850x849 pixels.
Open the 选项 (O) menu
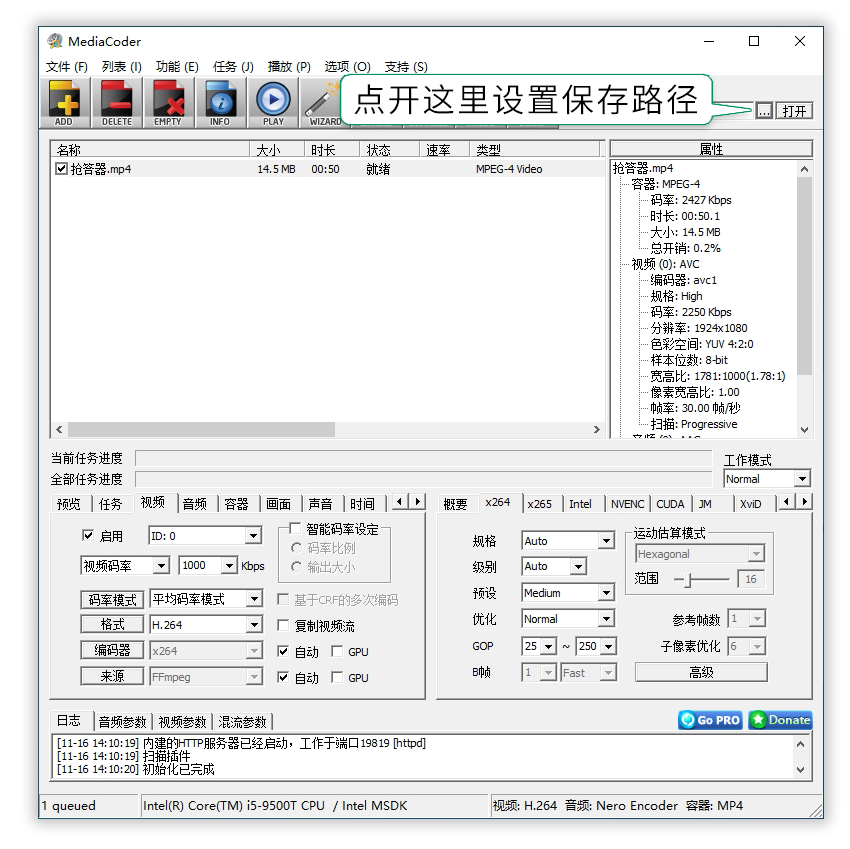pyautogui.click(x=347, y=67)
